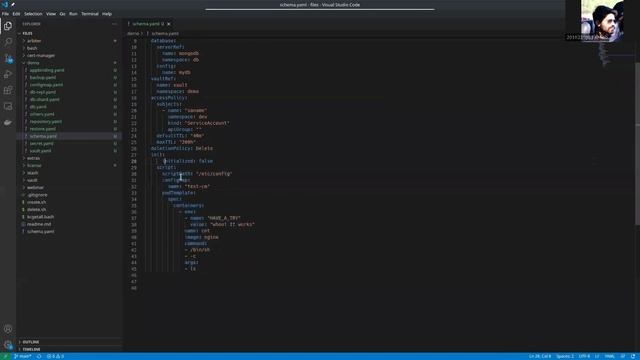Click YAML language mode in status bar

pos(610,356)
